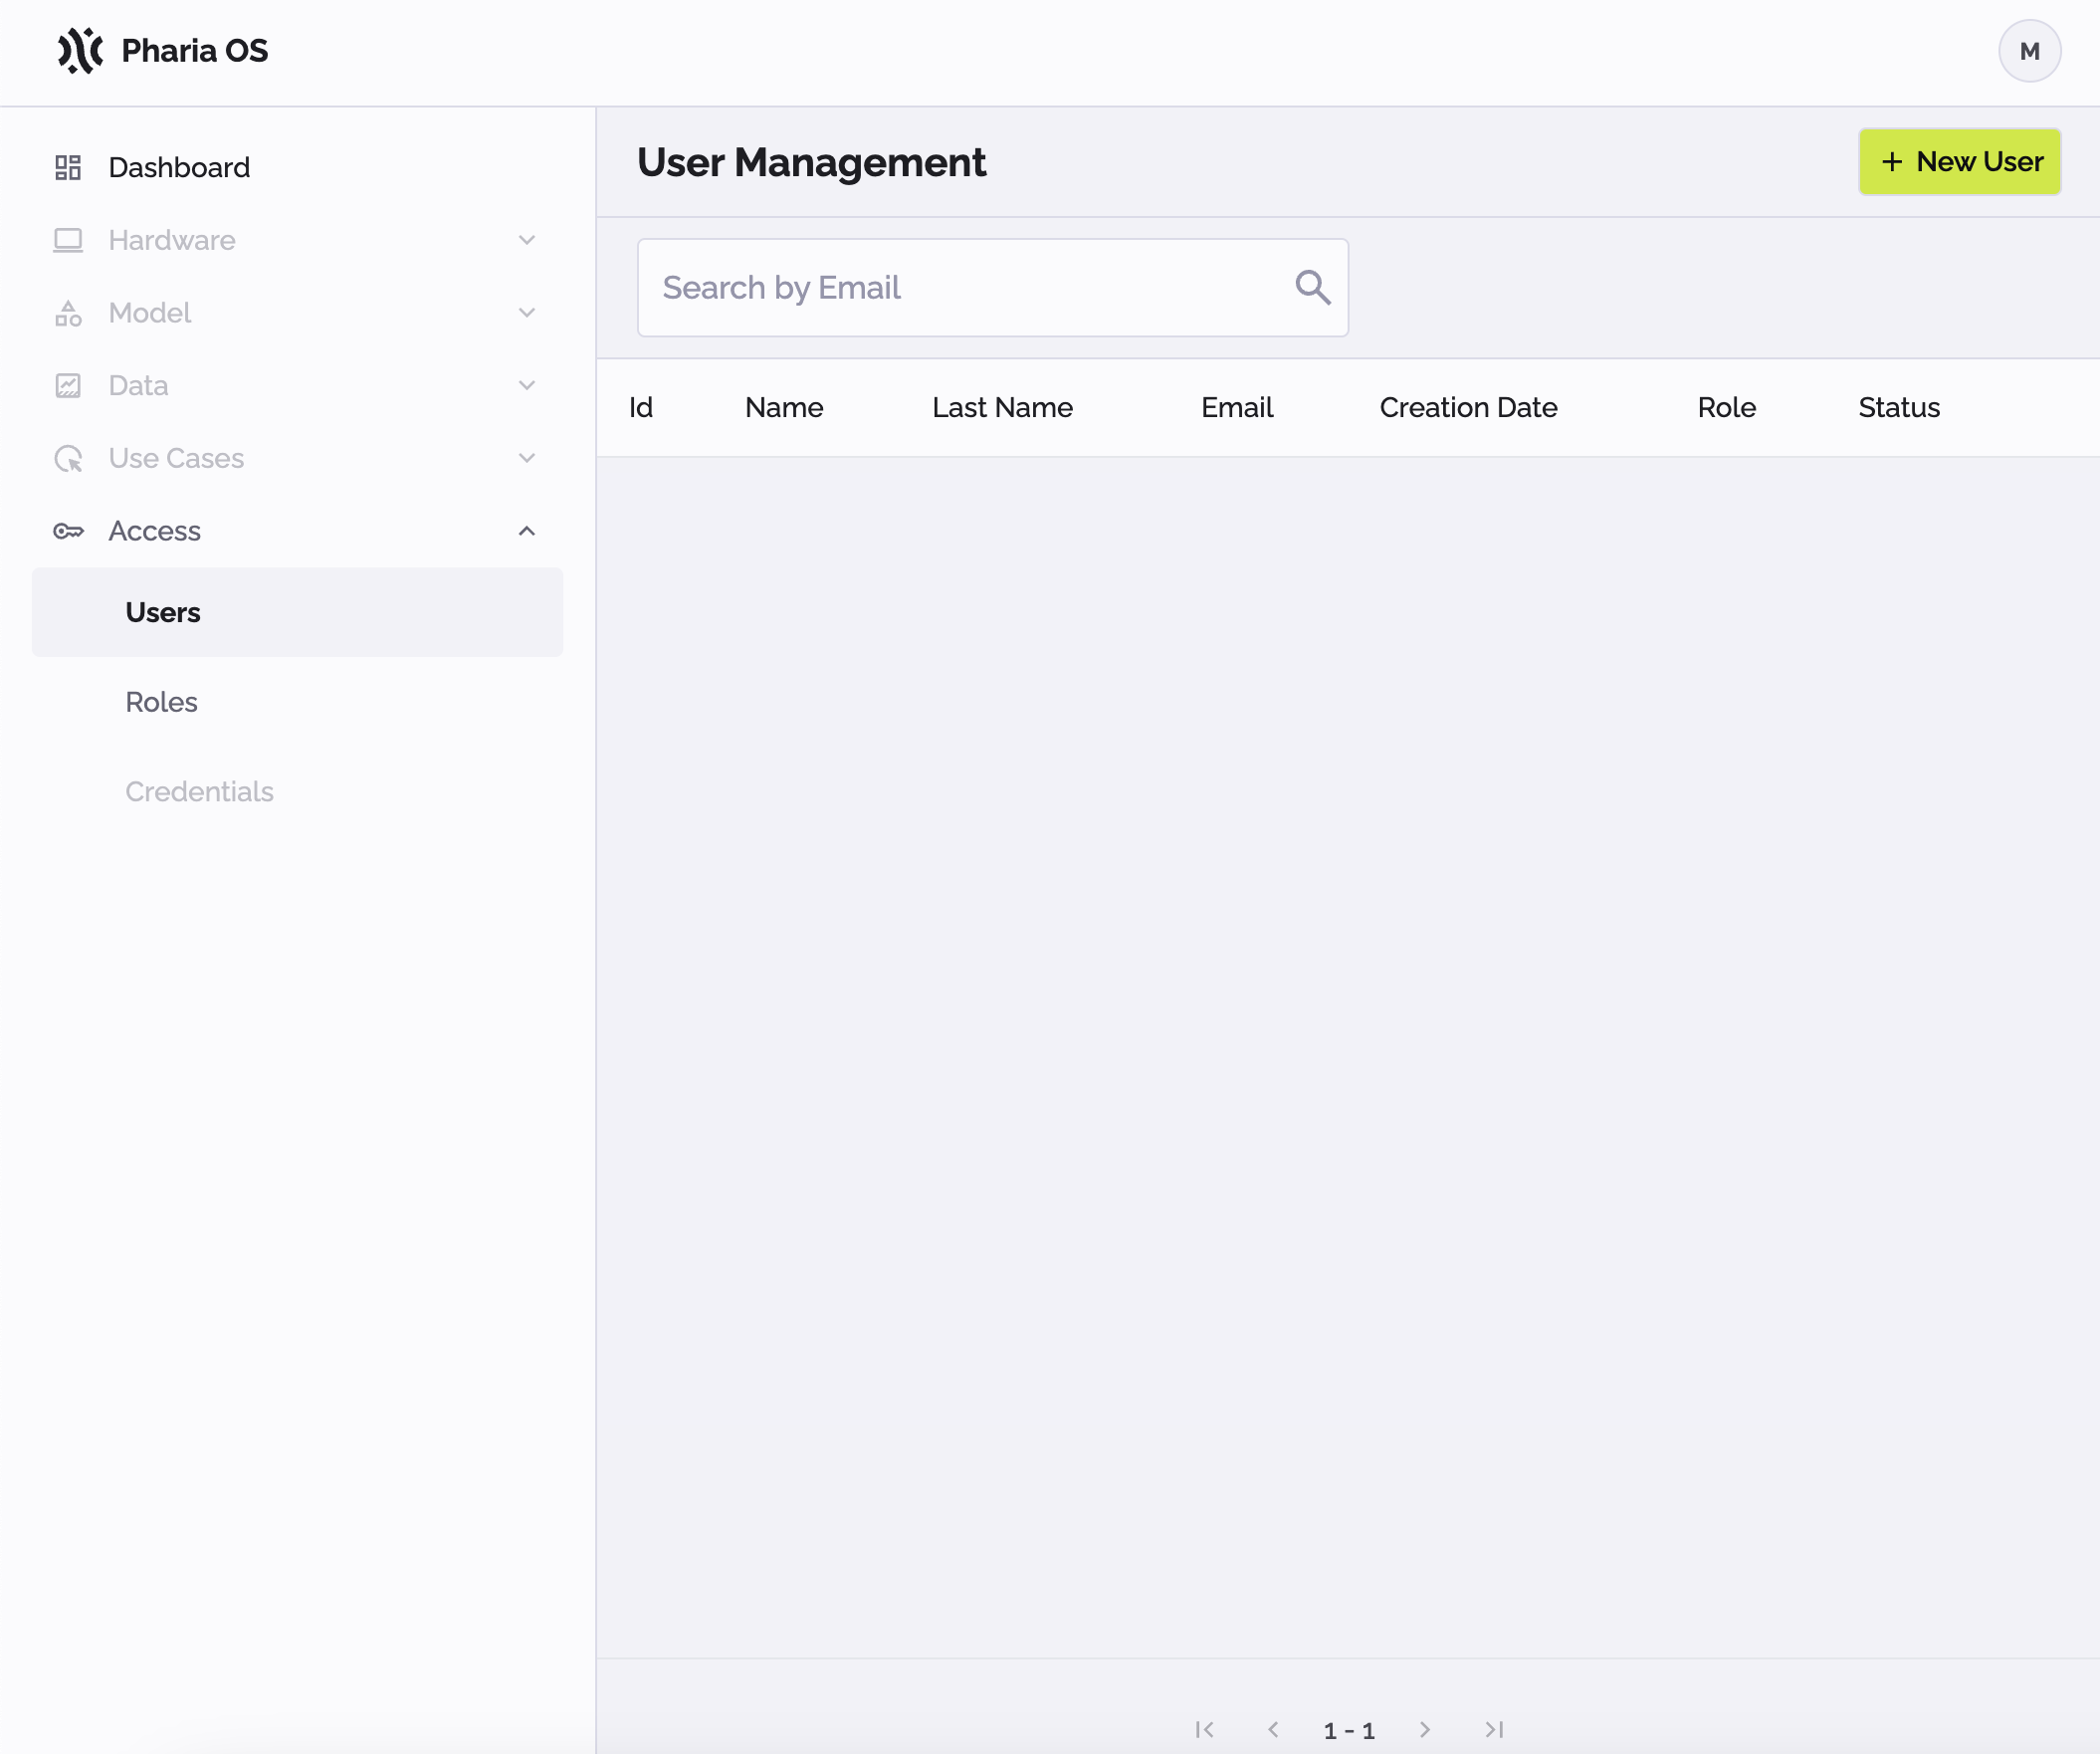Select the Roles menu item
This screenshot has height=1754, width=2100.
pyautogui.click(x=162, y=702)
